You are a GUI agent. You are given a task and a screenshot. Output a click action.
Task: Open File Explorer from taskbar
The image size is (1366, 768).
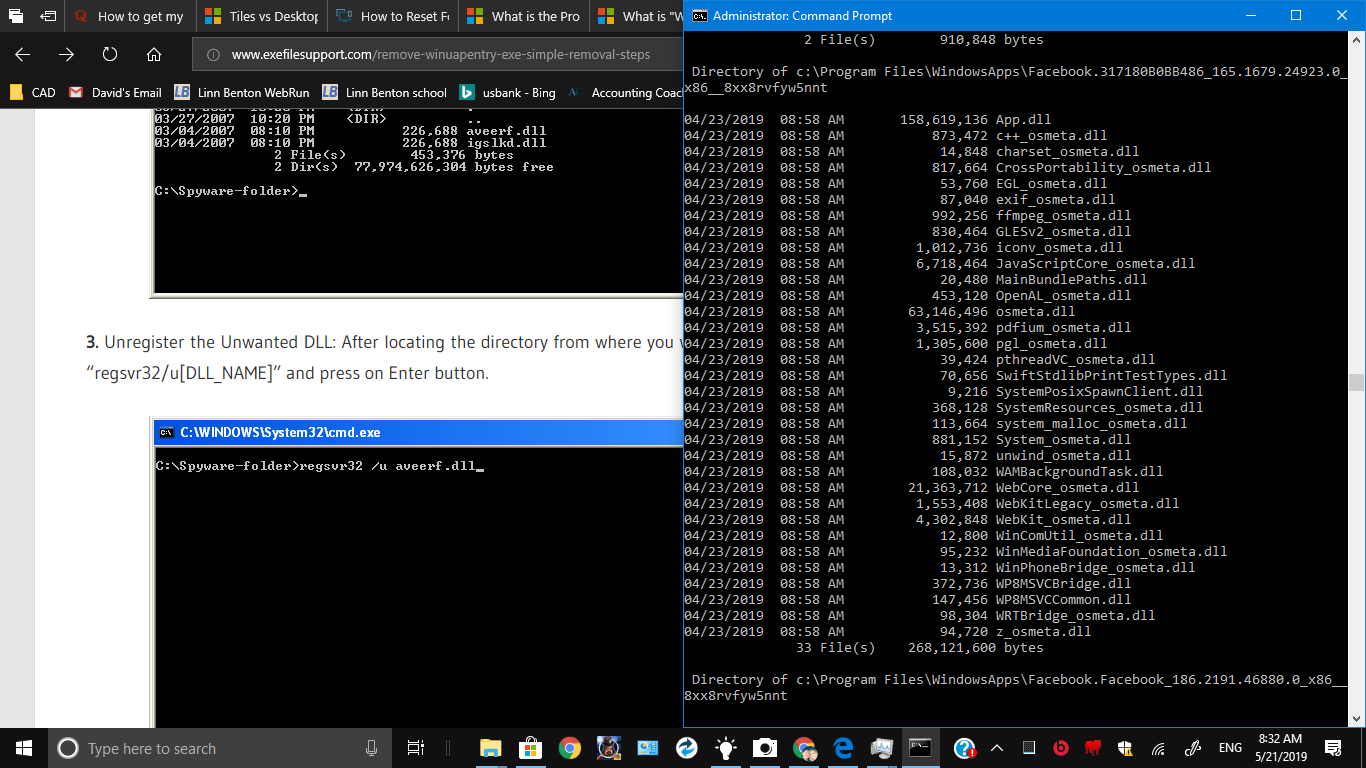tap(491, 748)
